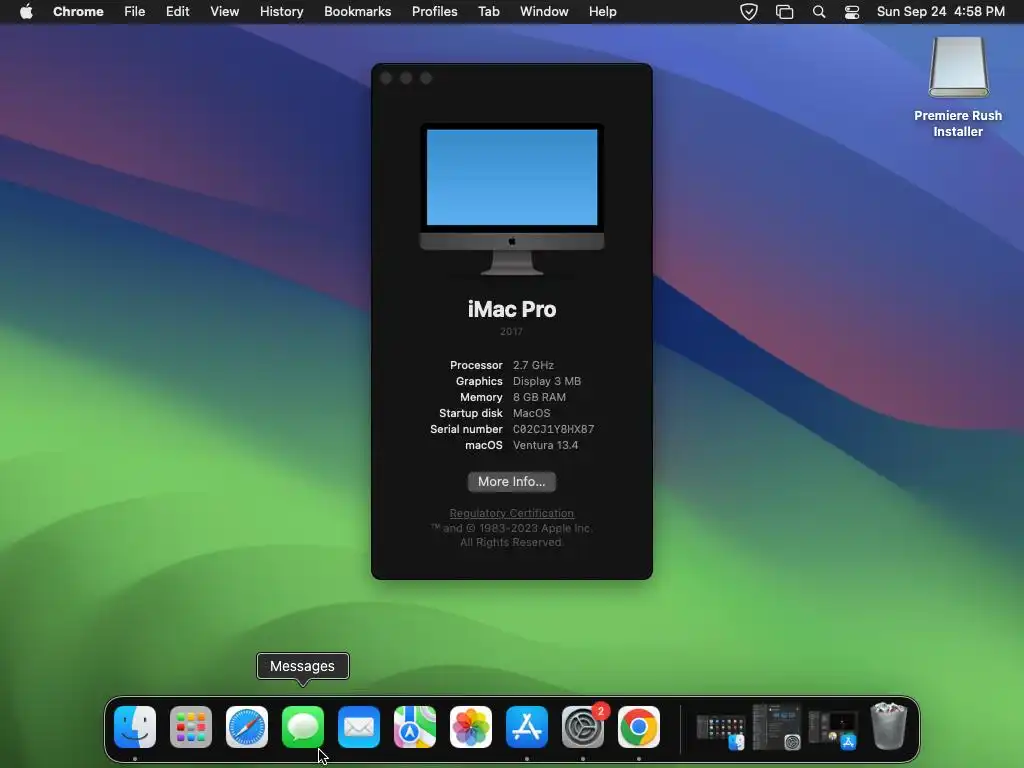Restore minimized App Store window in Dock
Viewport: 1024px width, 768px height.
click(833, 729)
